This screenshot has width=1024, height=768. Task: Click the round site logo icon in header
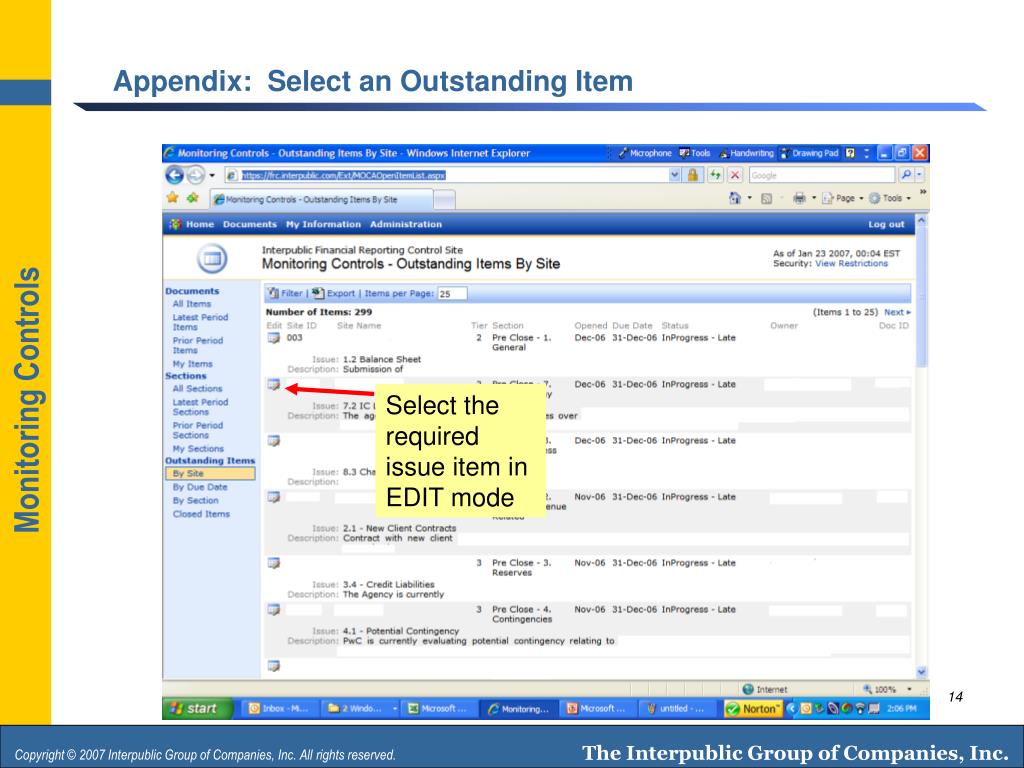point(212,259)
